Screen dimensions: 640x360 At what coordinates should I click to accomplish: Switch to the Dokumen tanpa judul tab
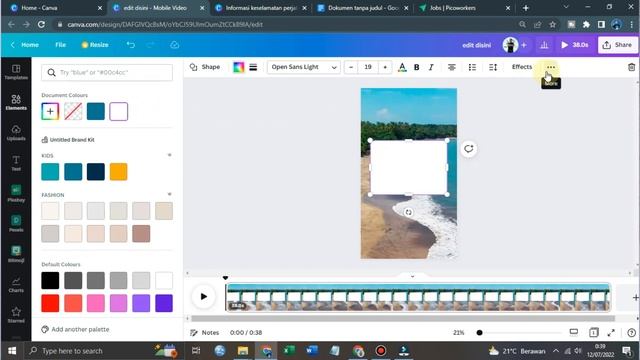(x=363, y=8)
